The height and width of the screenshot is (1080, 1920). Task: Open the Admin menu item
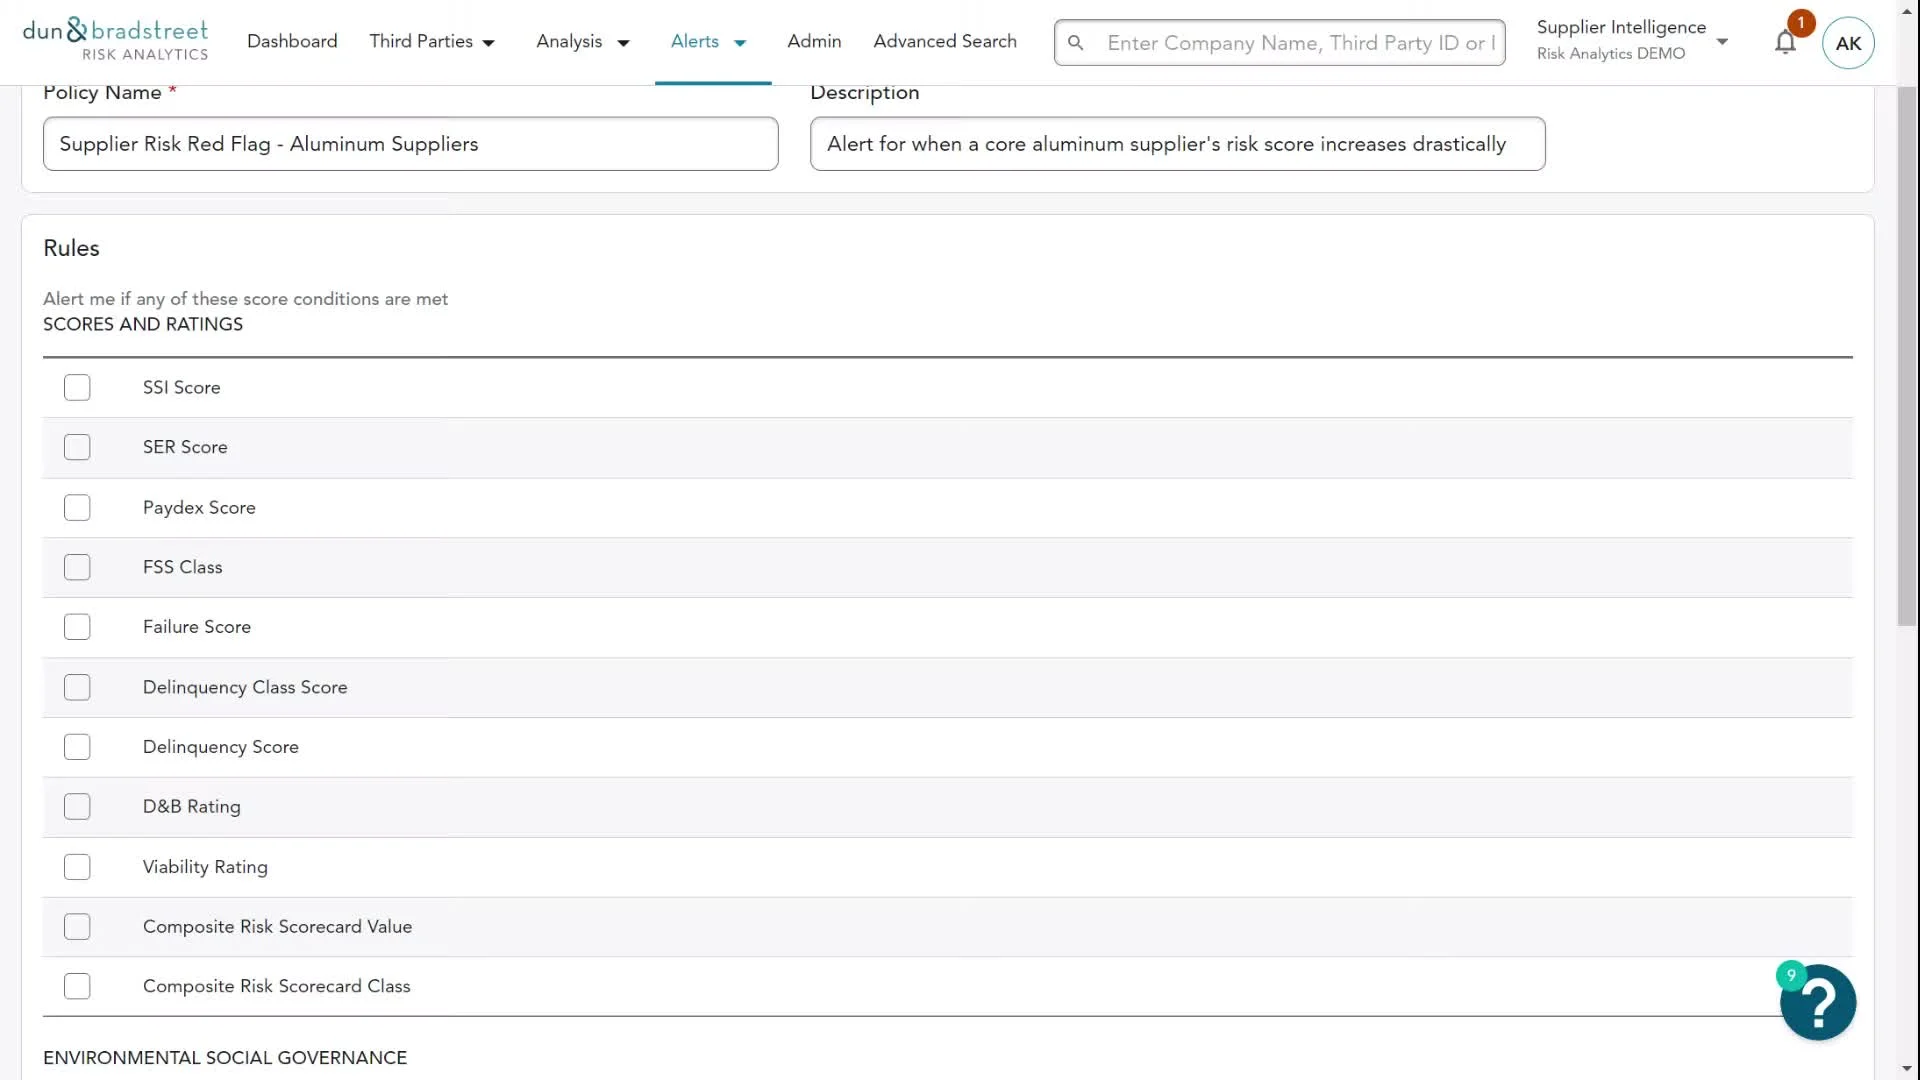click(814, 42)
